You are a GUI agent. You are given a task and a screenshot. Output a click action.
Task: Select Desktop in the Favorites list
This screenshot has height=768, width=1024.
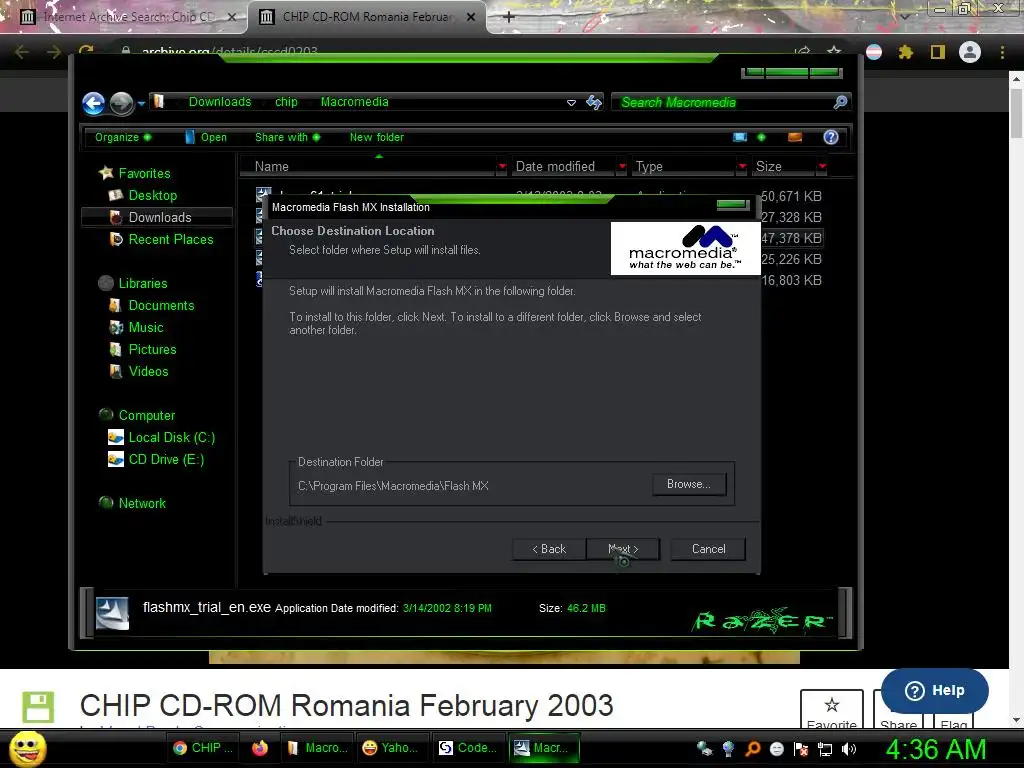click(153, 195)
